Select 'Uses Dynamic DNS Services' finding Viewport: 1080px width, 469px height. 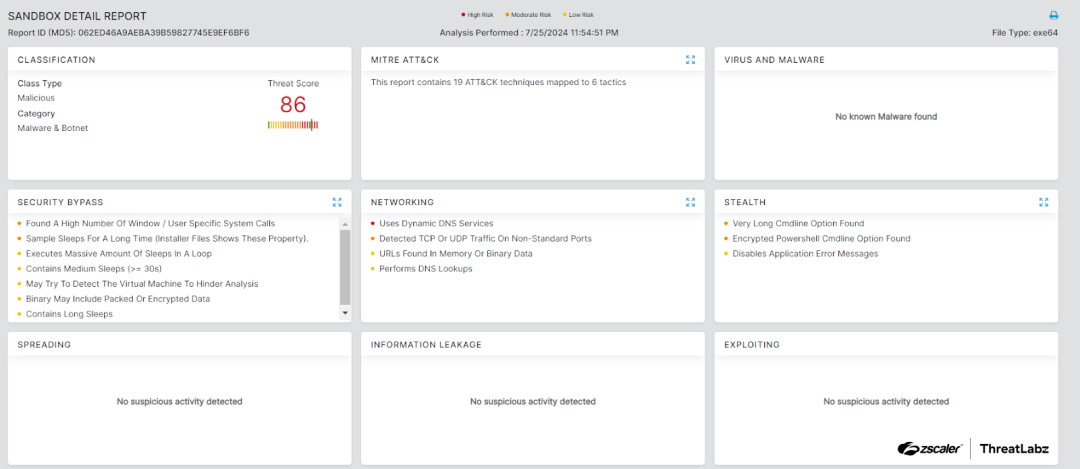click(436, 224)
